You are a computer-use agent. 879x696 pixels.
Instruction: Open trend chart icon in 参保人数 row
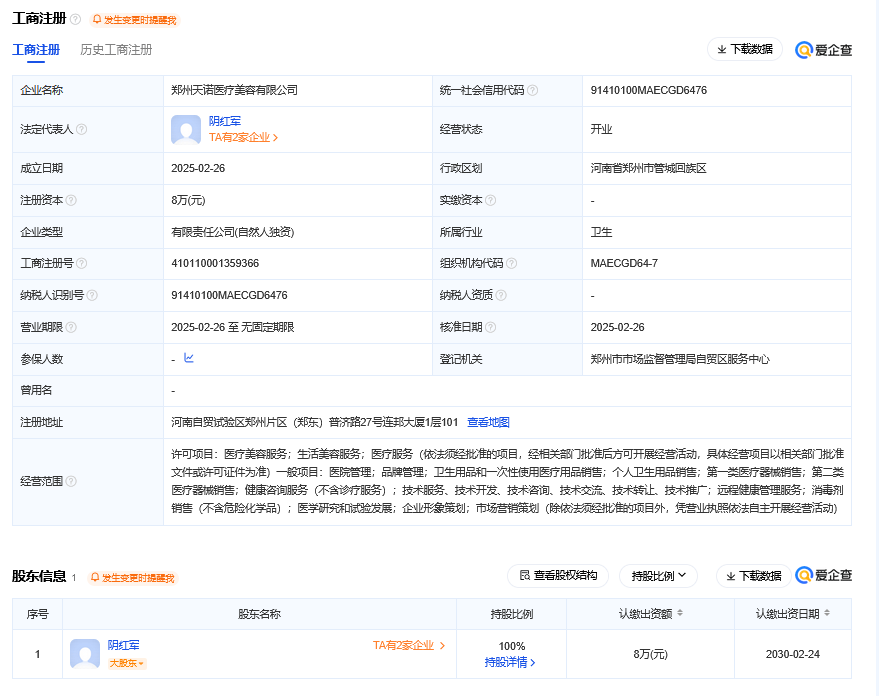coord(189,358)
